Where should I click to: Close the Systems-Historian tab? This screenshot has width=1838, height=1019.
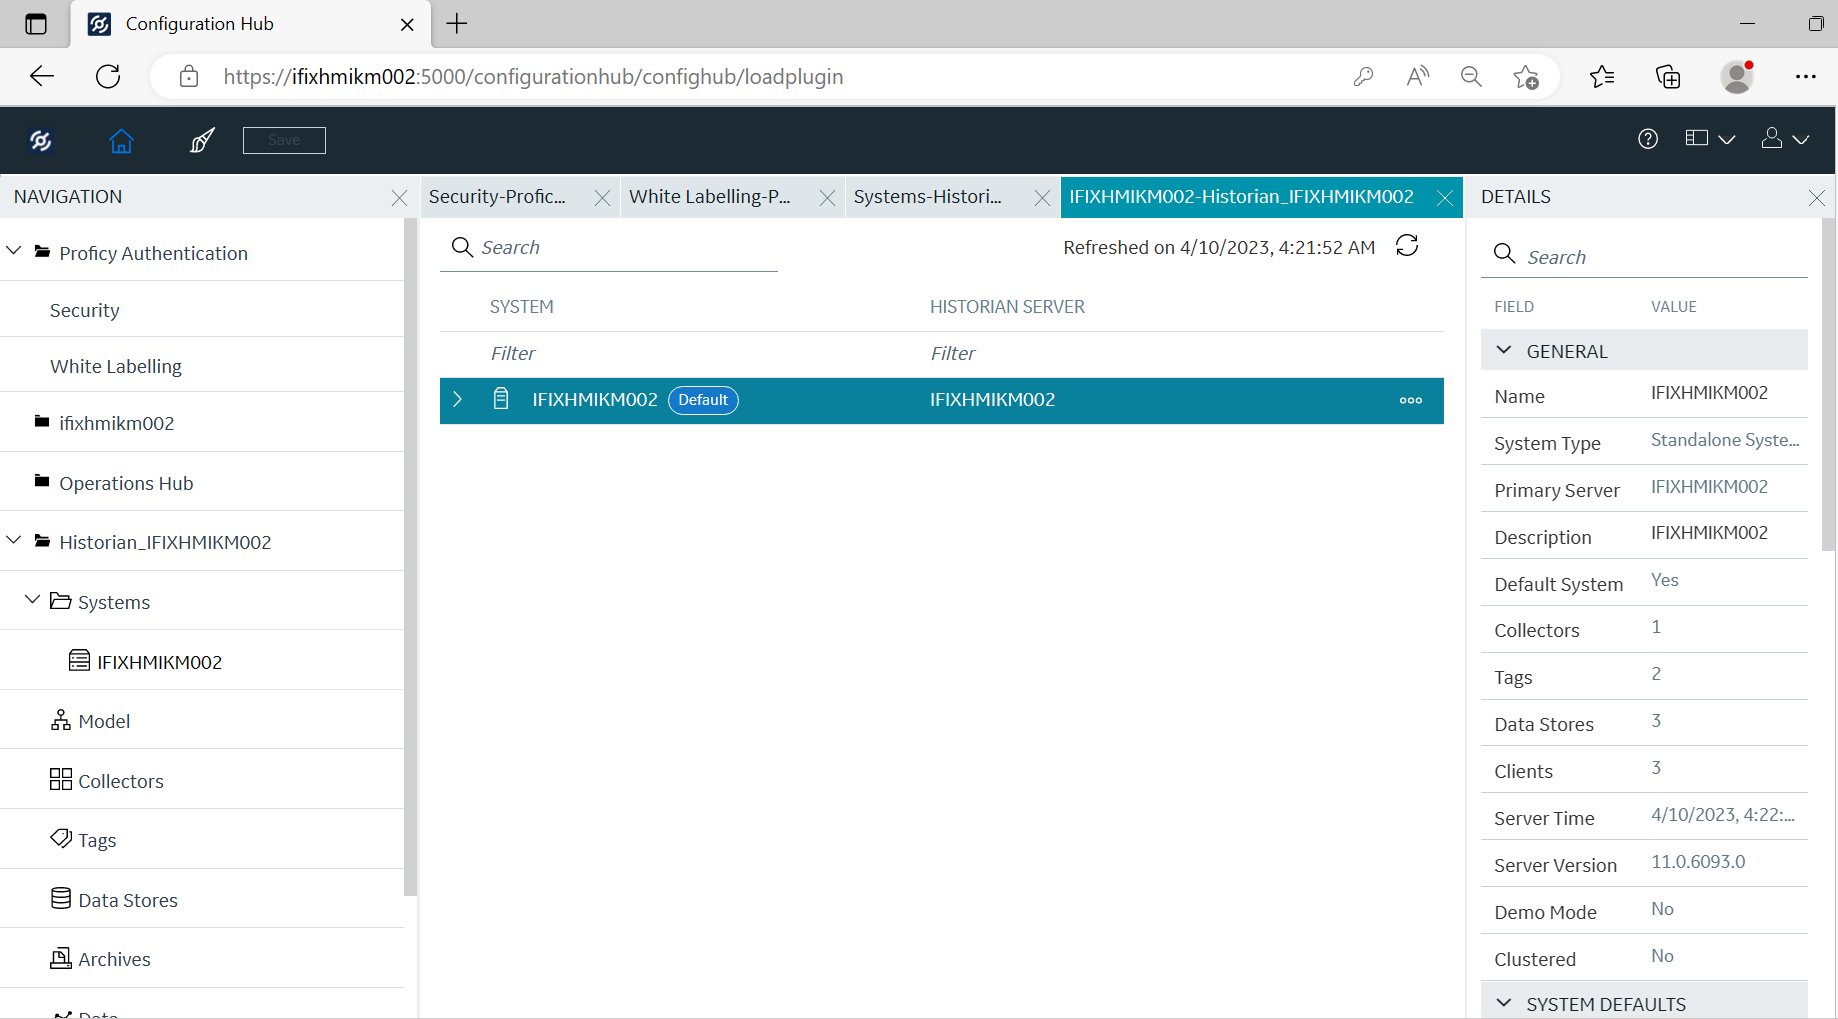pos(1042,198)
